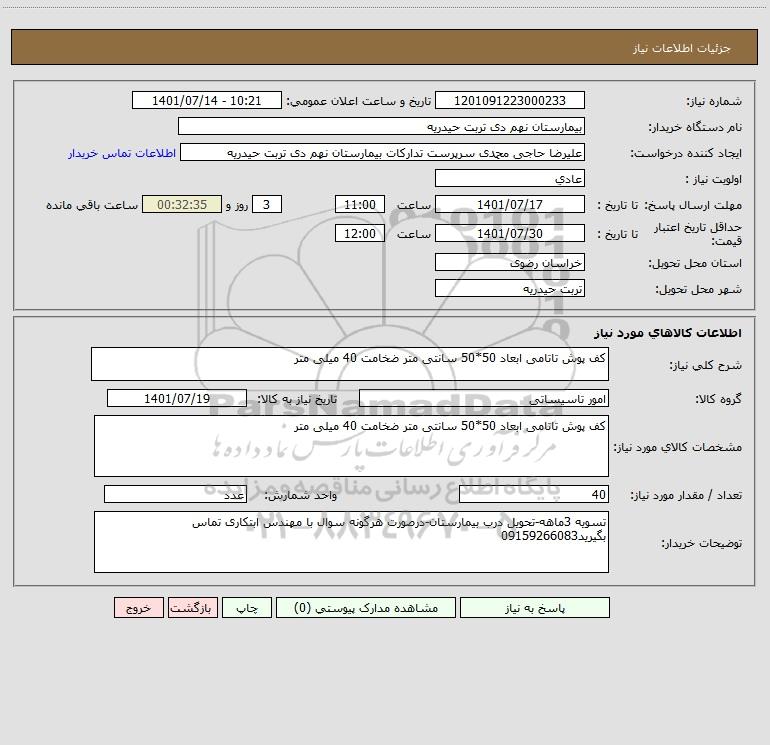770x745 pixels.
Task: Click the 'واحد شمارش:' label
Action: click(301, 496)
